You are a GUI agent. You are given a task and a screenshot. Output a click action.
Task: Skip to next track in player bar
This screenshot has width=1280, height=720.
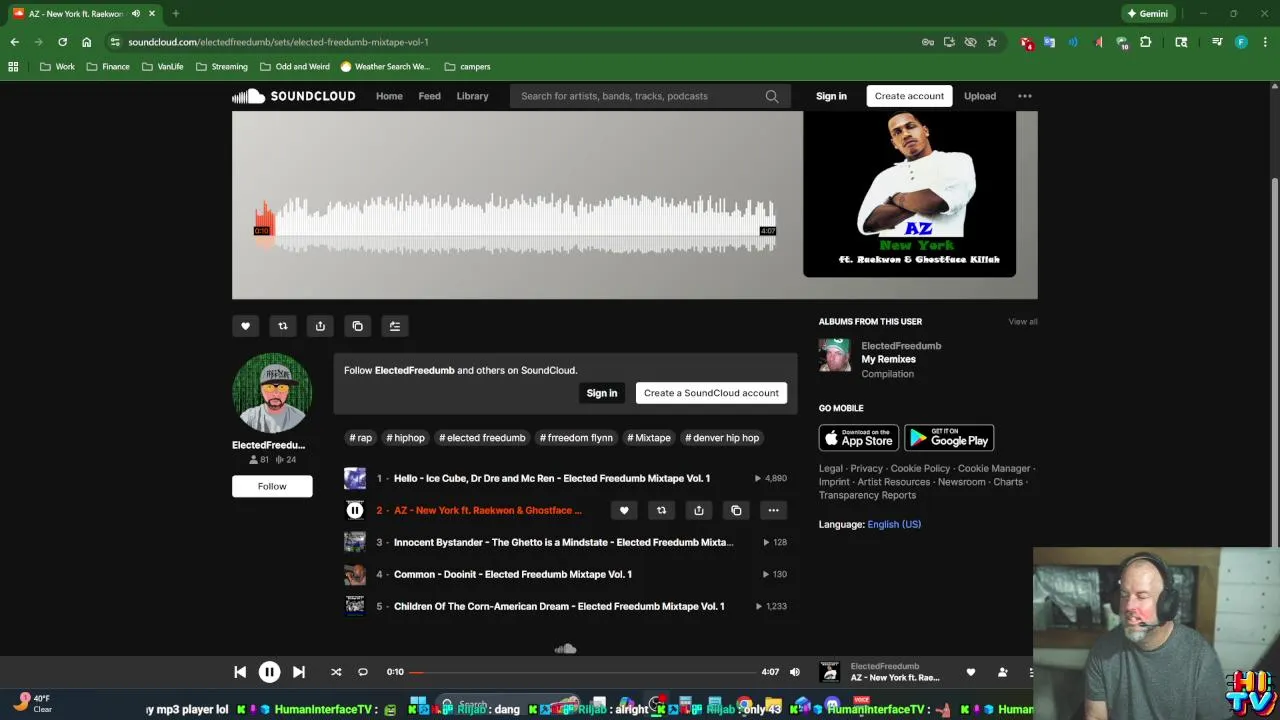[x=299, y=672]
